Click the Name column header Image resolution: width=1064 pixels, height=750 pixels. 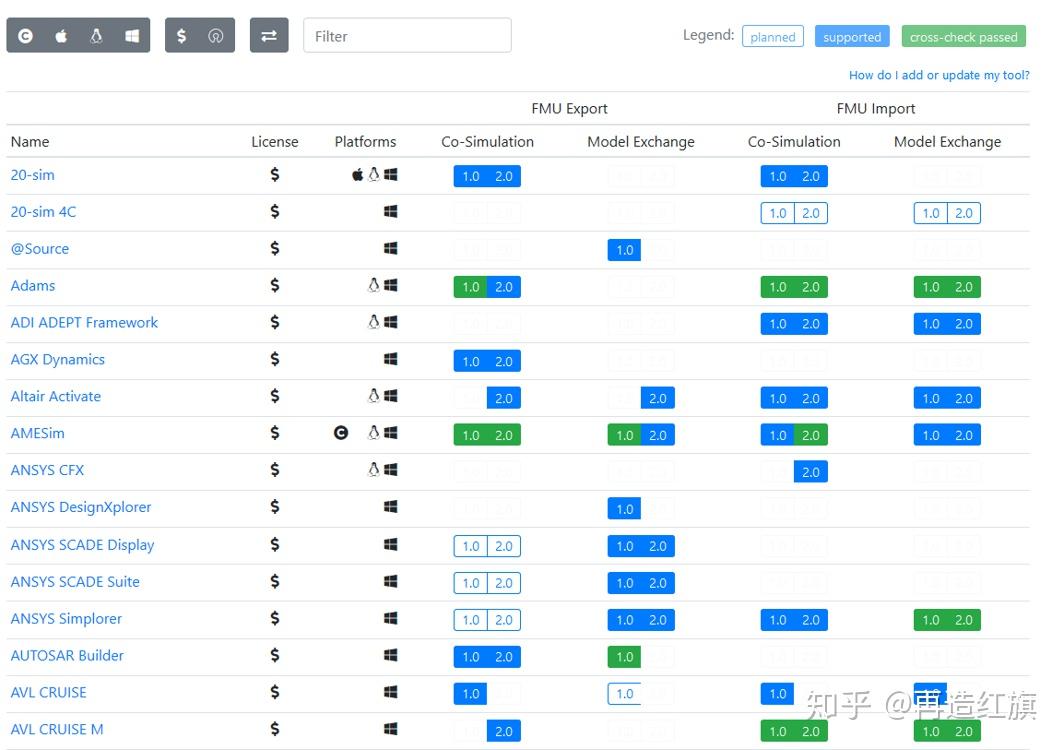click(30, 142)
